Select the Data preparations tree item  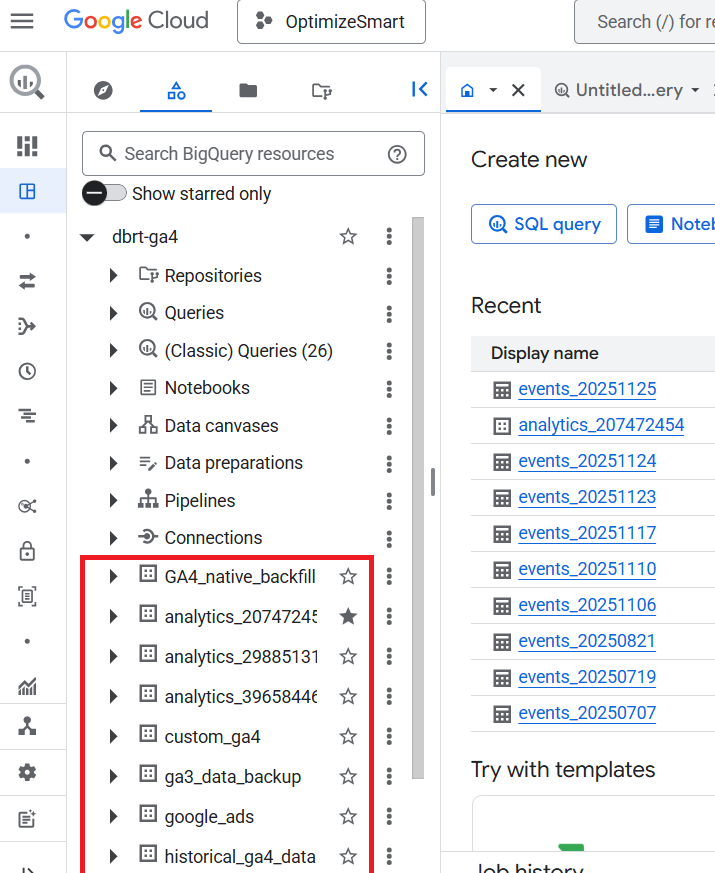(233, 463)
